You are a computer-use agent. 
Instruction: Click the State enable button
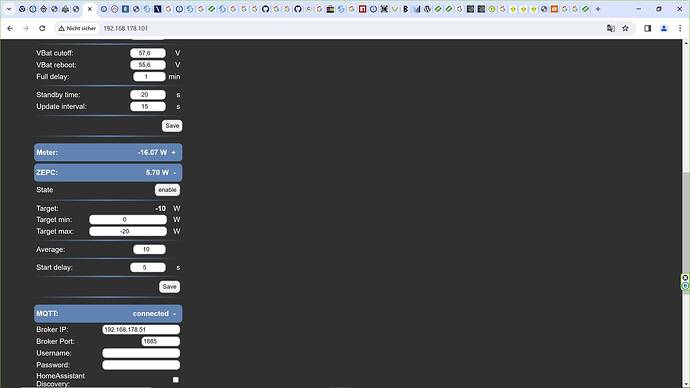(x=167, y=190)
